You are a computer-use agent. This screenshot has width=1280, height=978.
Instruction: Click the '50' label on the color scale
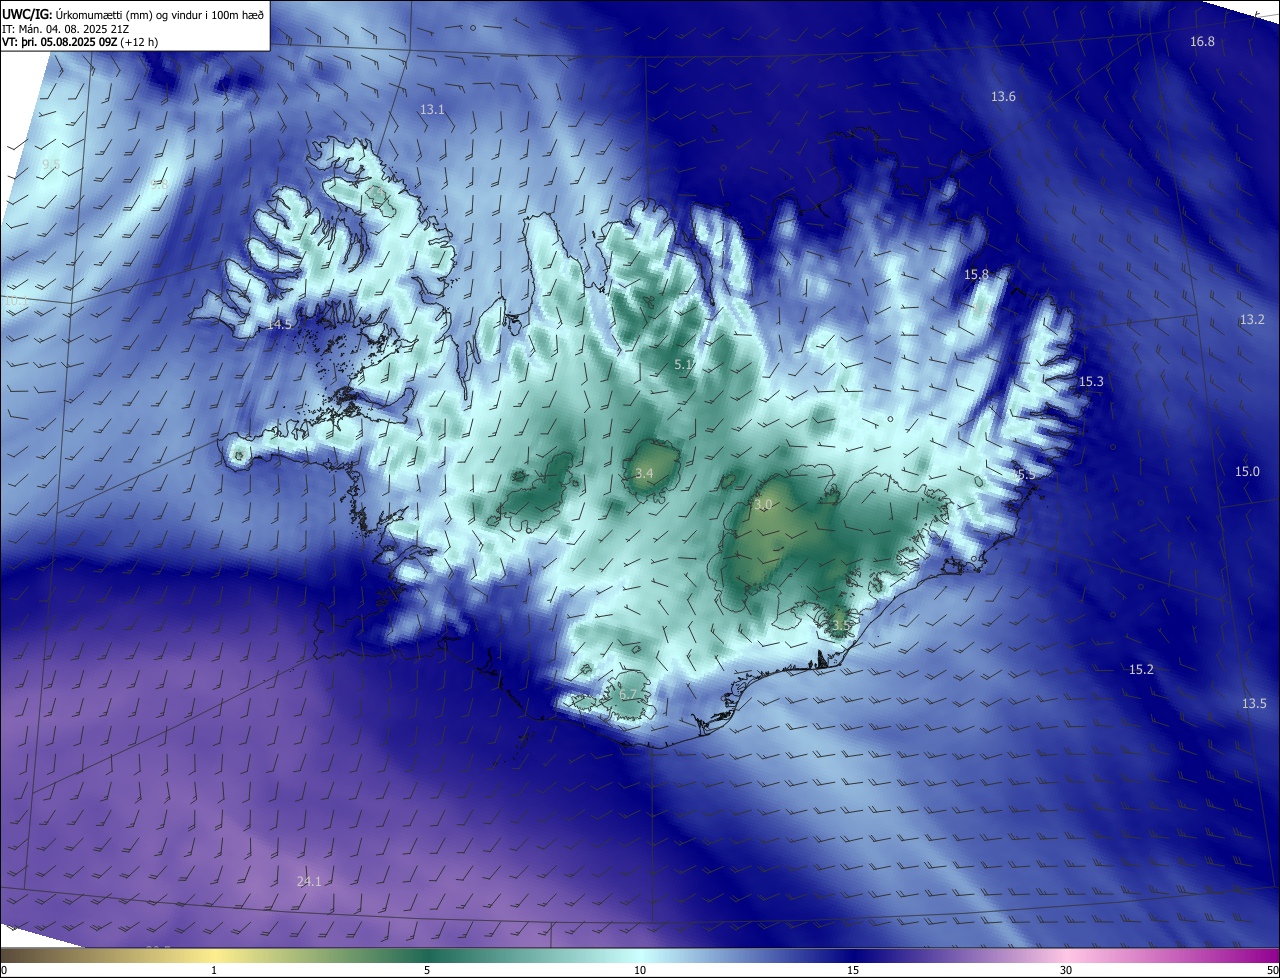(x=1272, y=971)
